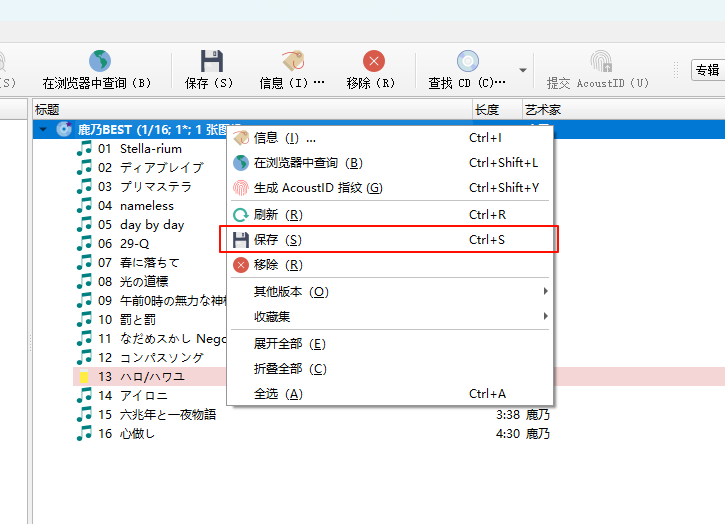Click the red Remove icon in toolbar
725x524 pixels.
pos(373,63)
